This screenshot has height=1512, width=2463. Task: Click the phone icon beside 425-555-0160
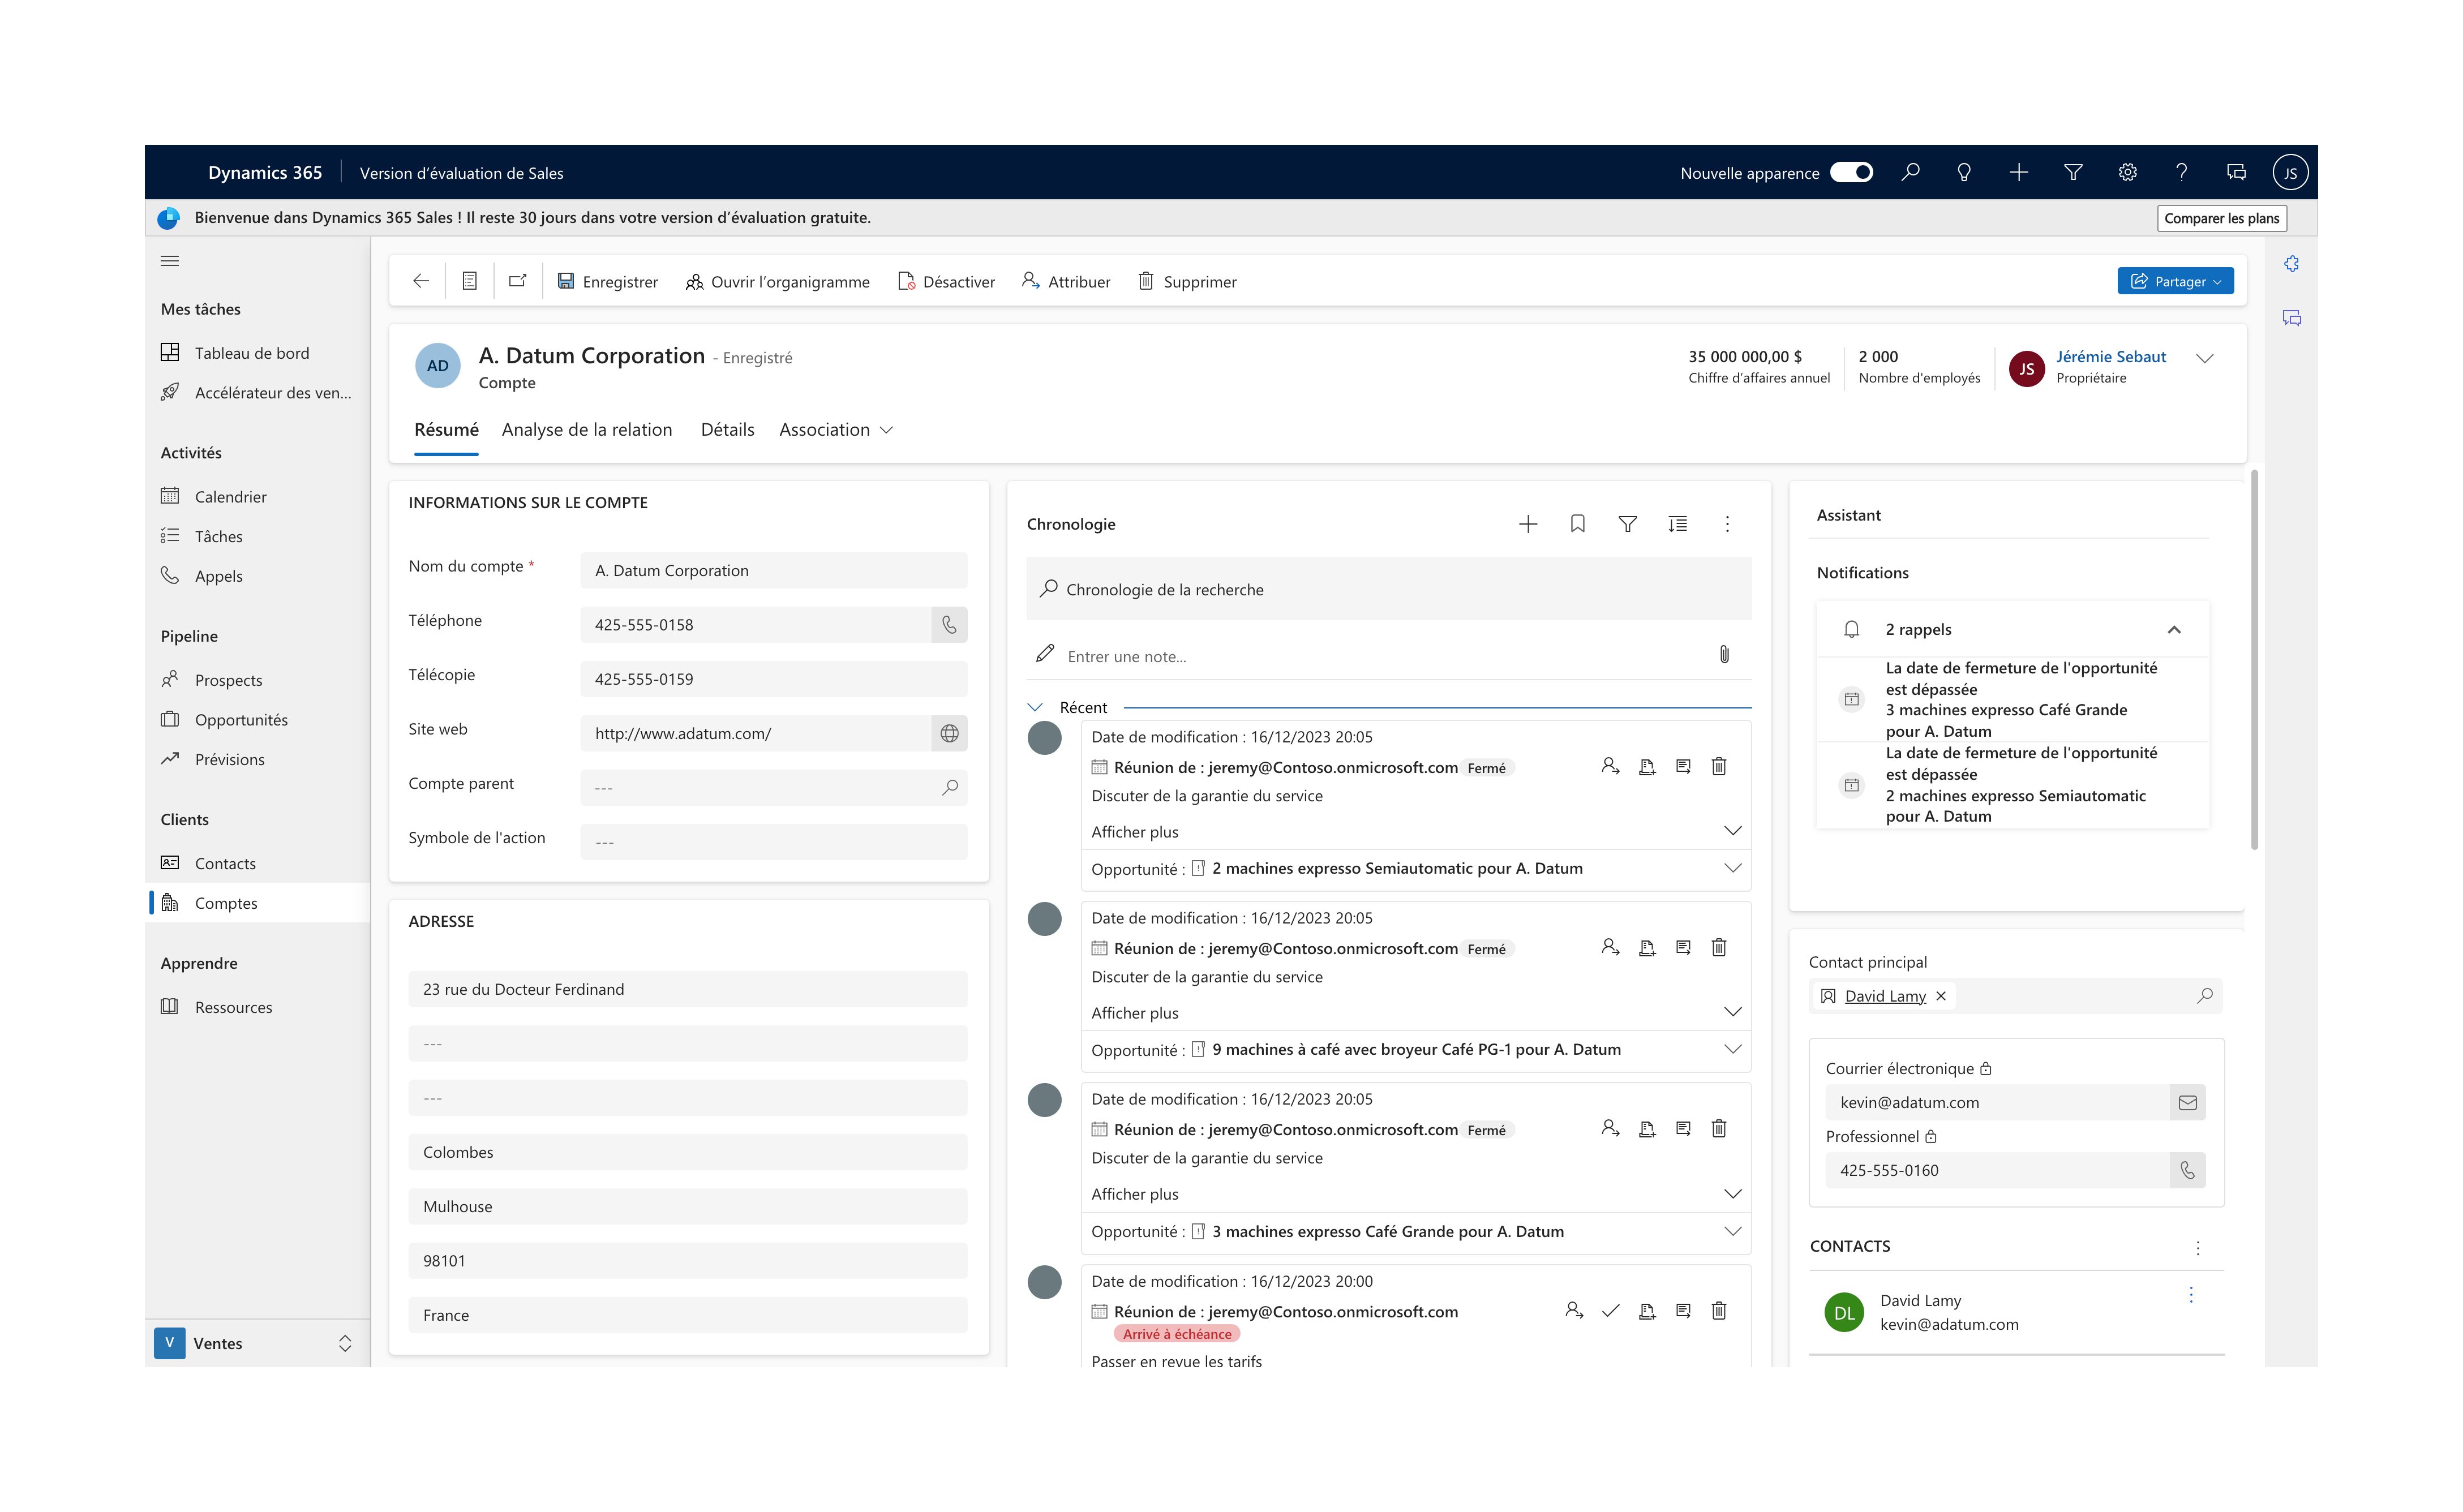coord(2188,1170)
